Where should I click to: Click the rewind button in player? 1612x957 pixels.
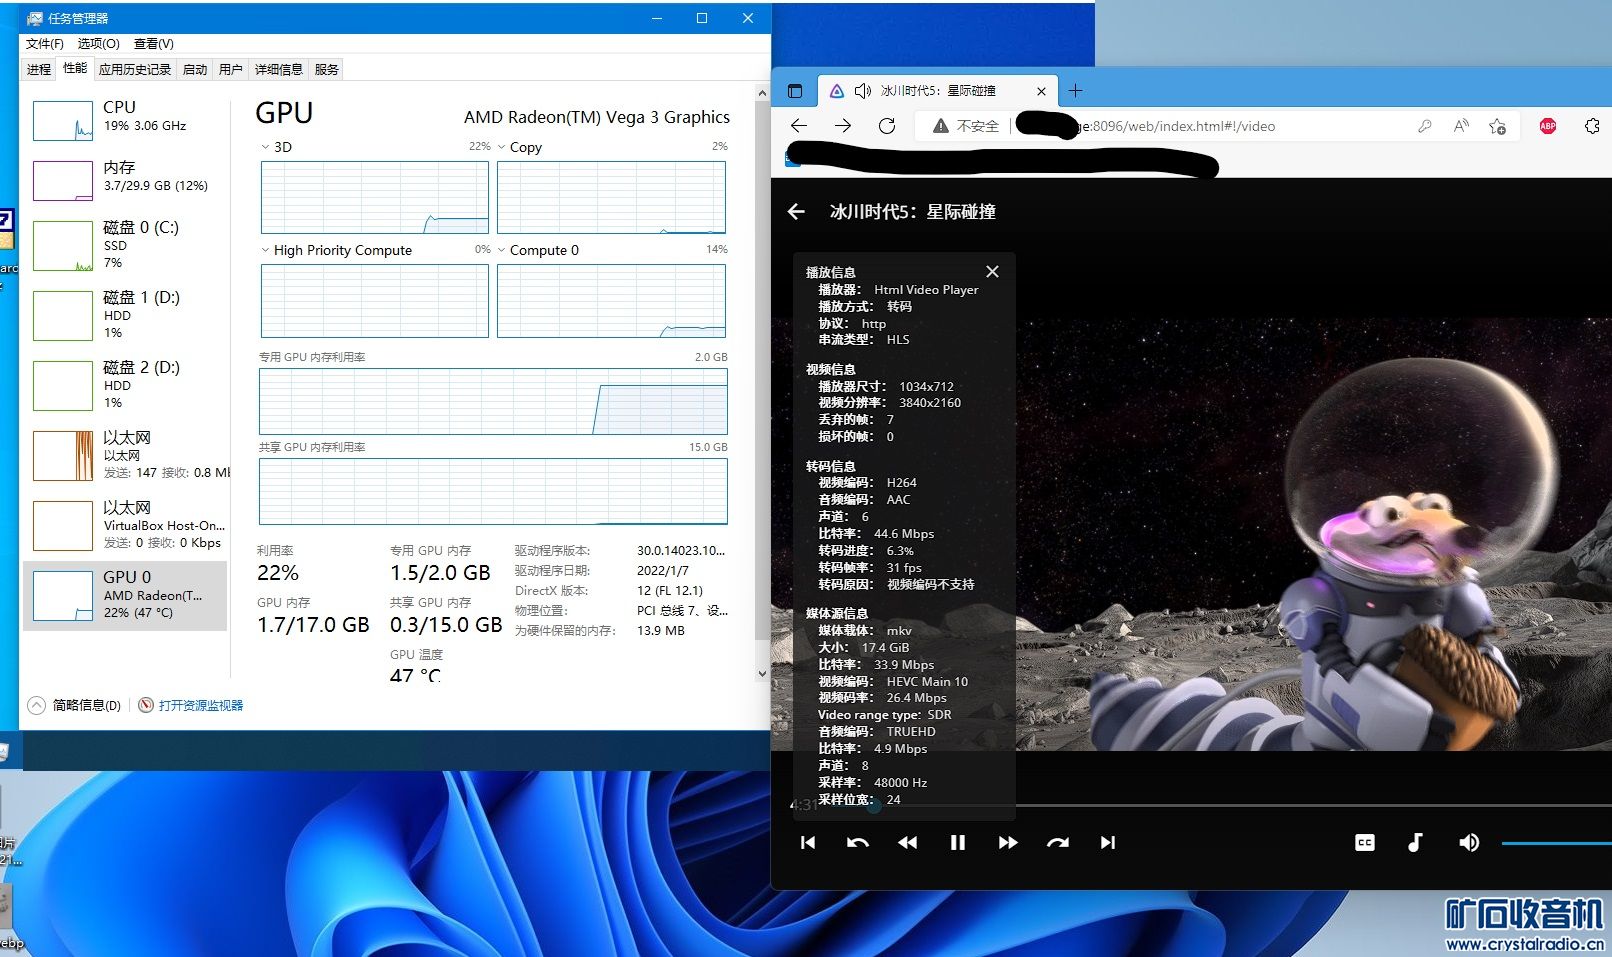[907, 843]
